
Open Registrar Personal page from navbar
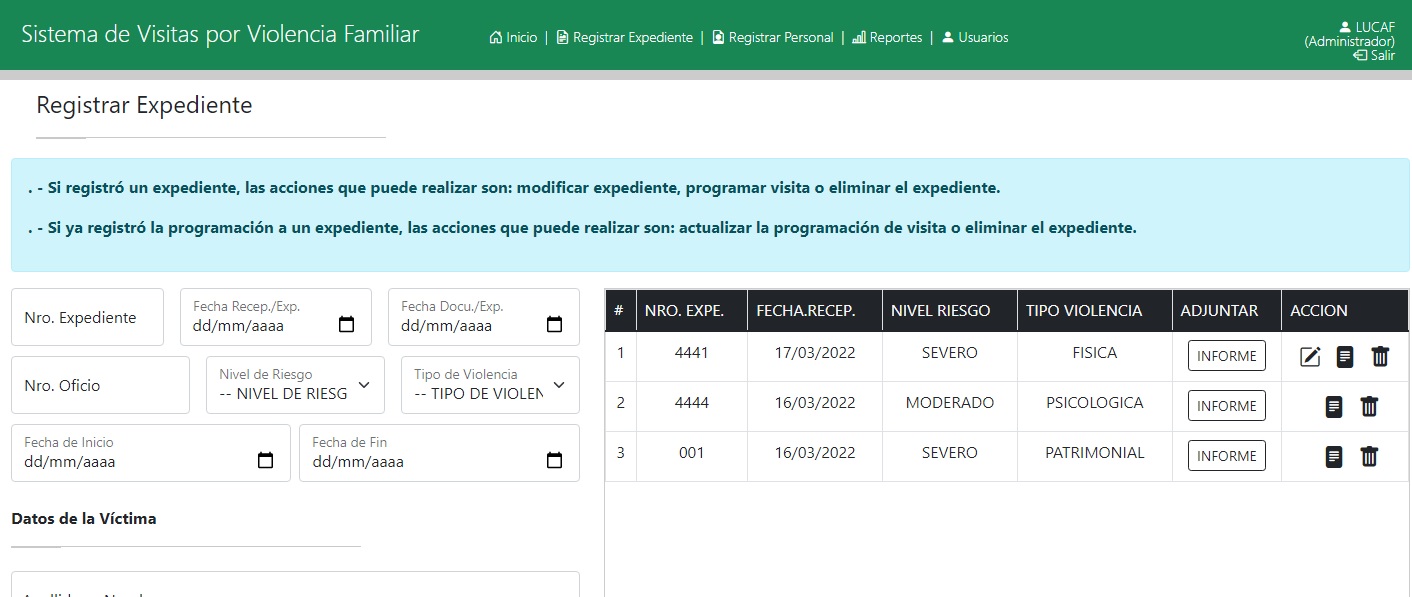point(772,38)
